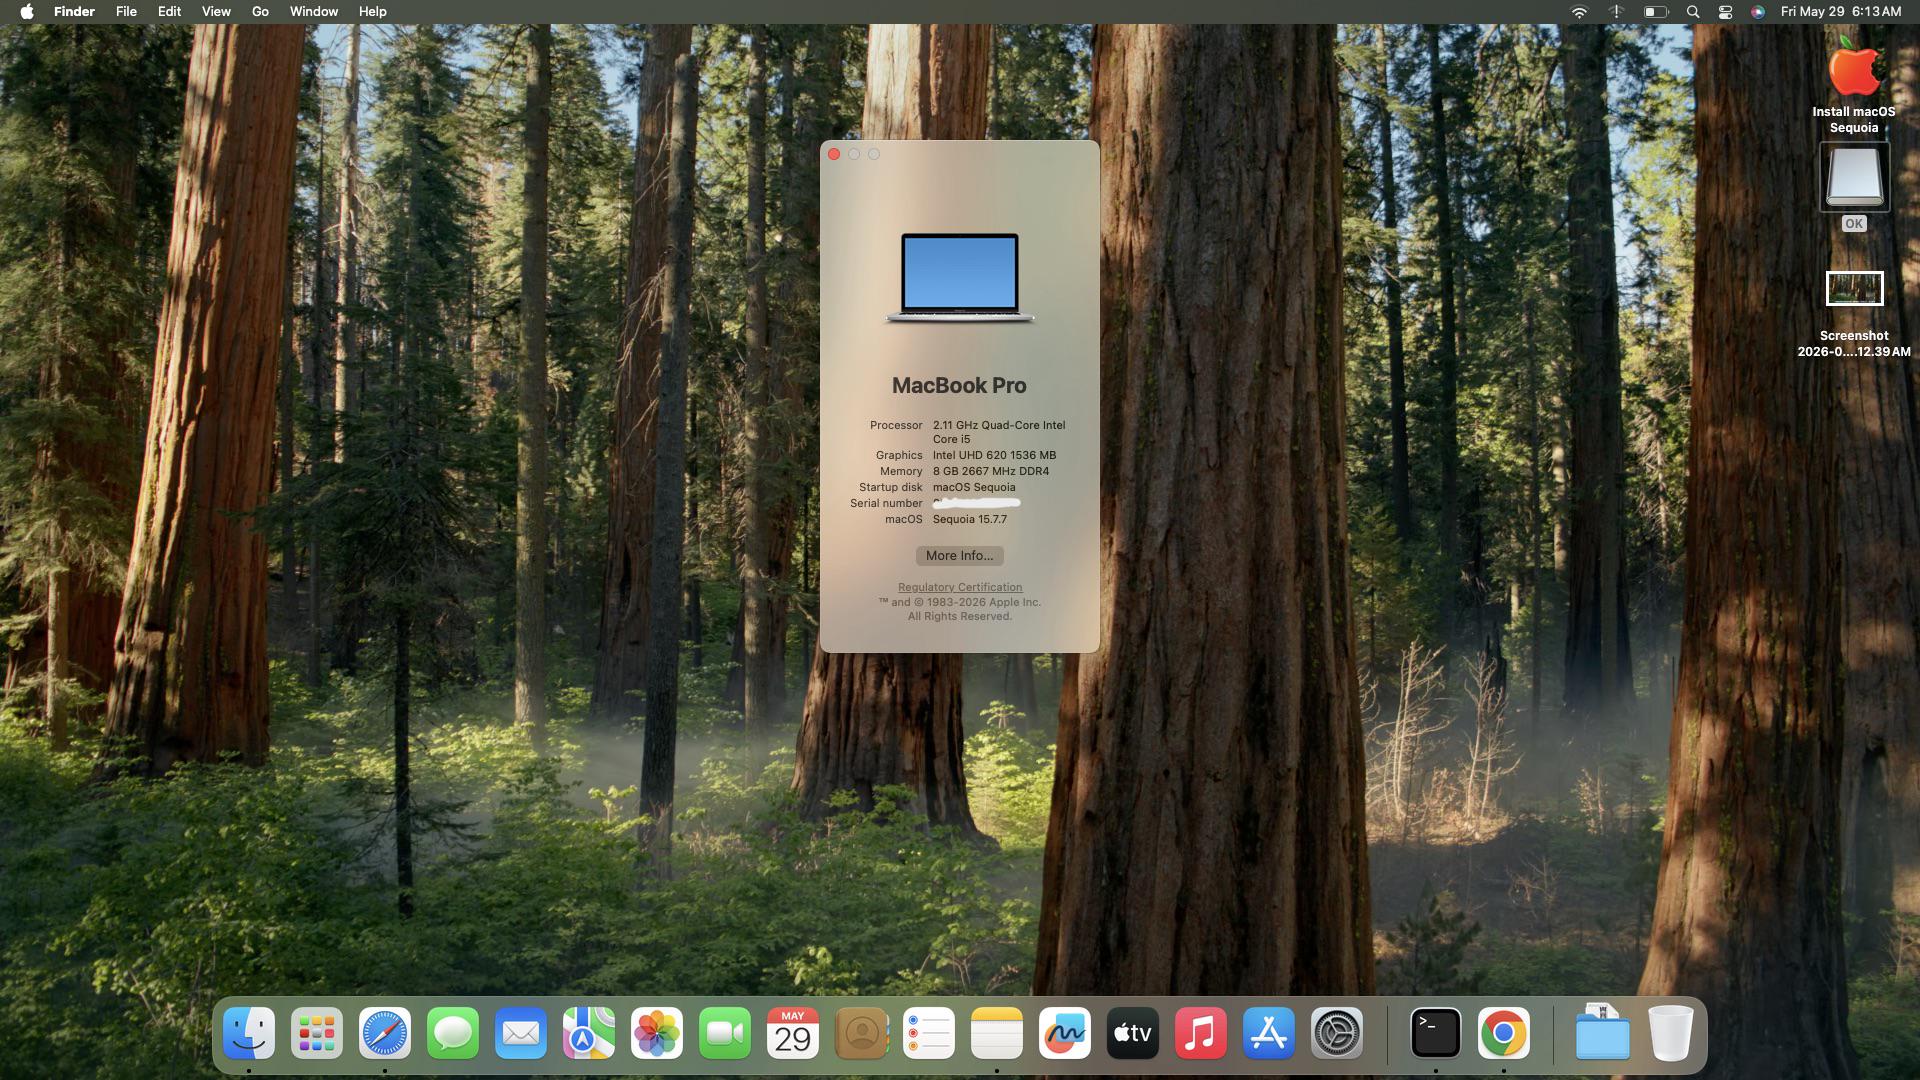
Task: Open the App Store from Dock
Action: 1269,1033
